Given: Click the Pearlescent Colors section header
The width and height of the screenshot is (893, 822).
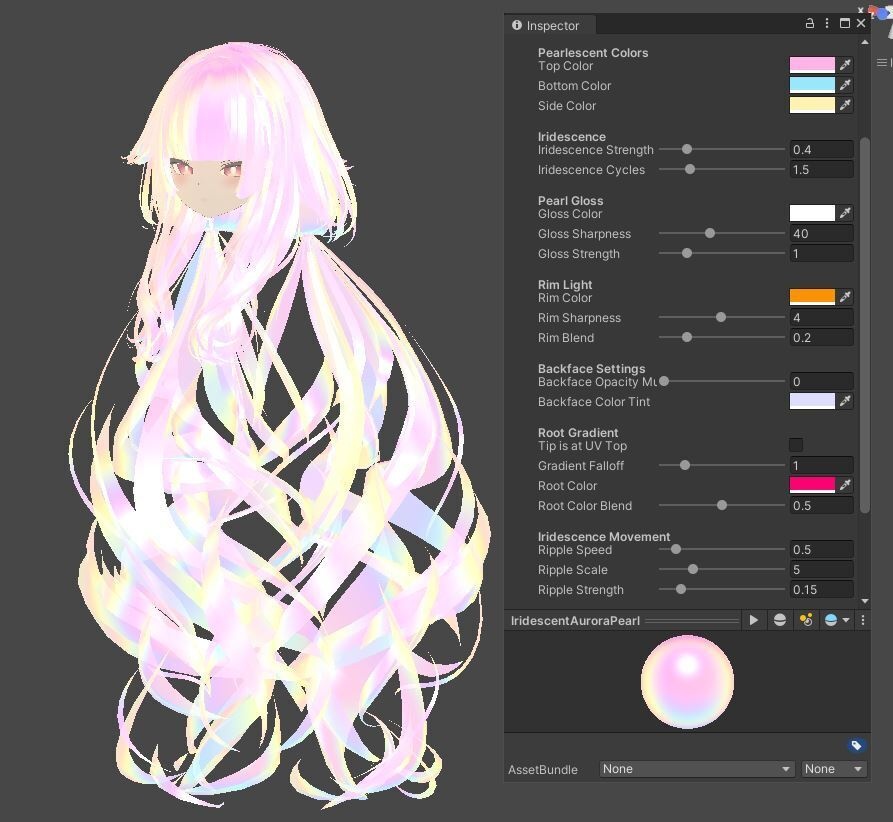Looking at the screenshot, I should pyautogui.click(x=593, y=52).
